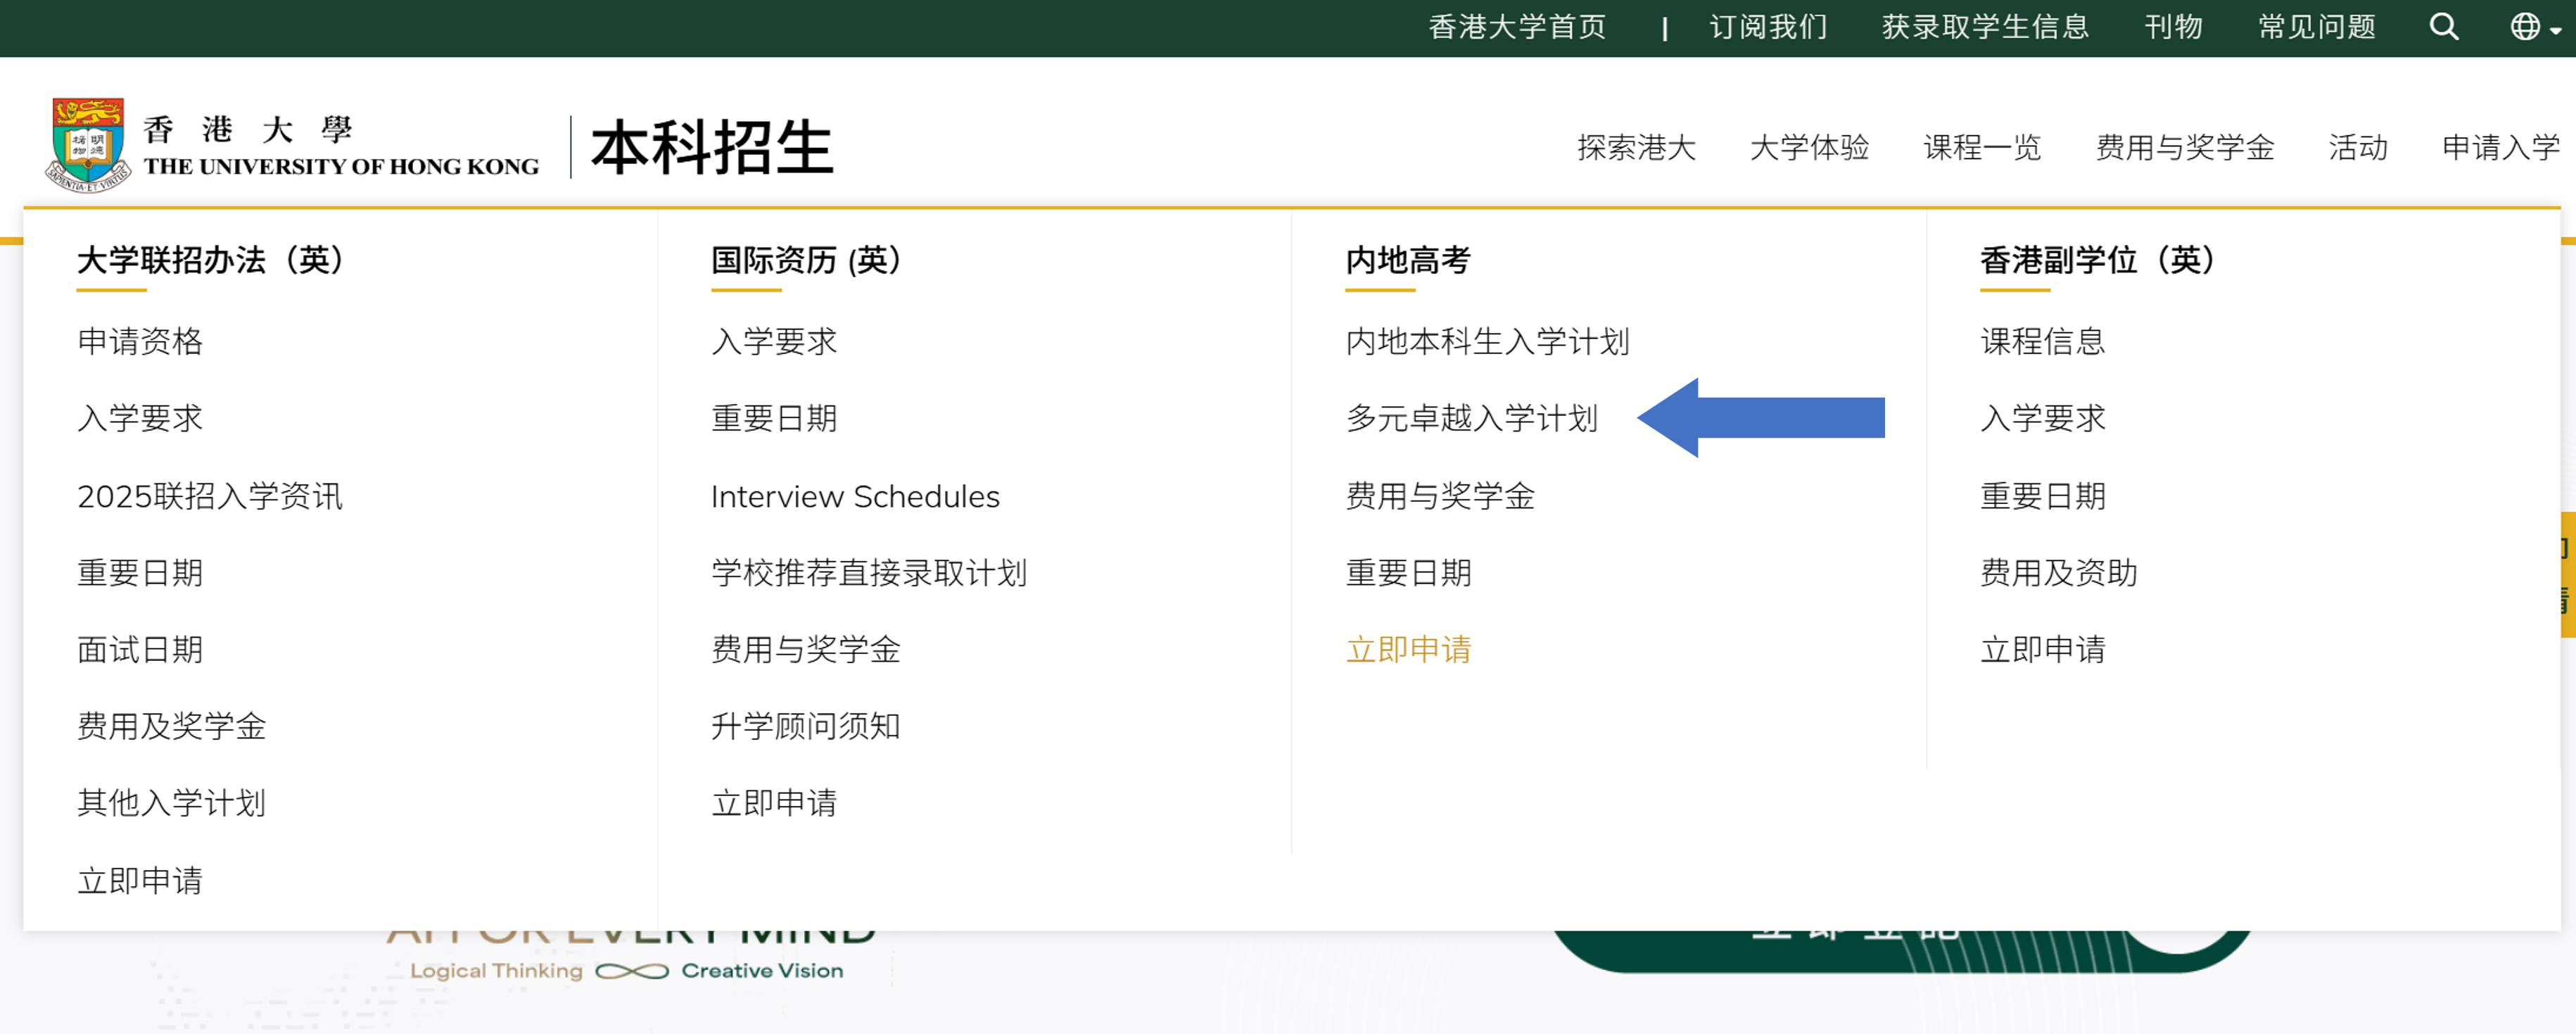2576x1034 pixels.
Task: Click 订阅我们 in the top bar
Action: coord(1768,27)
